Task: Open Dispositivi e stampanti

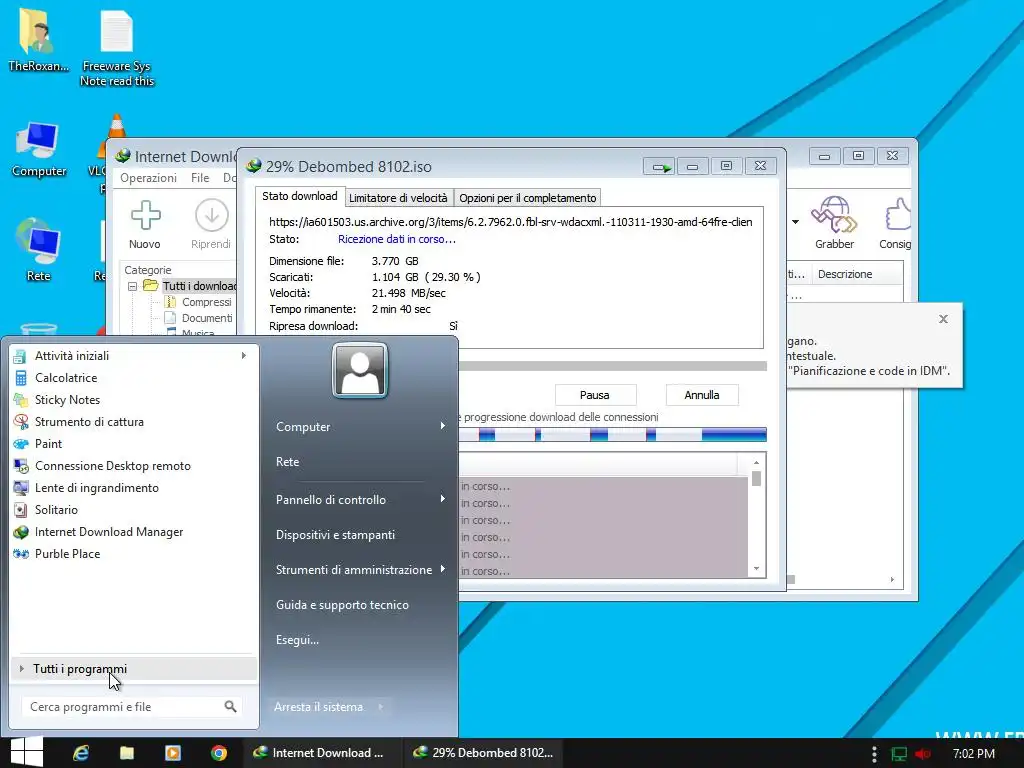Action: click(x=335, y=535)
